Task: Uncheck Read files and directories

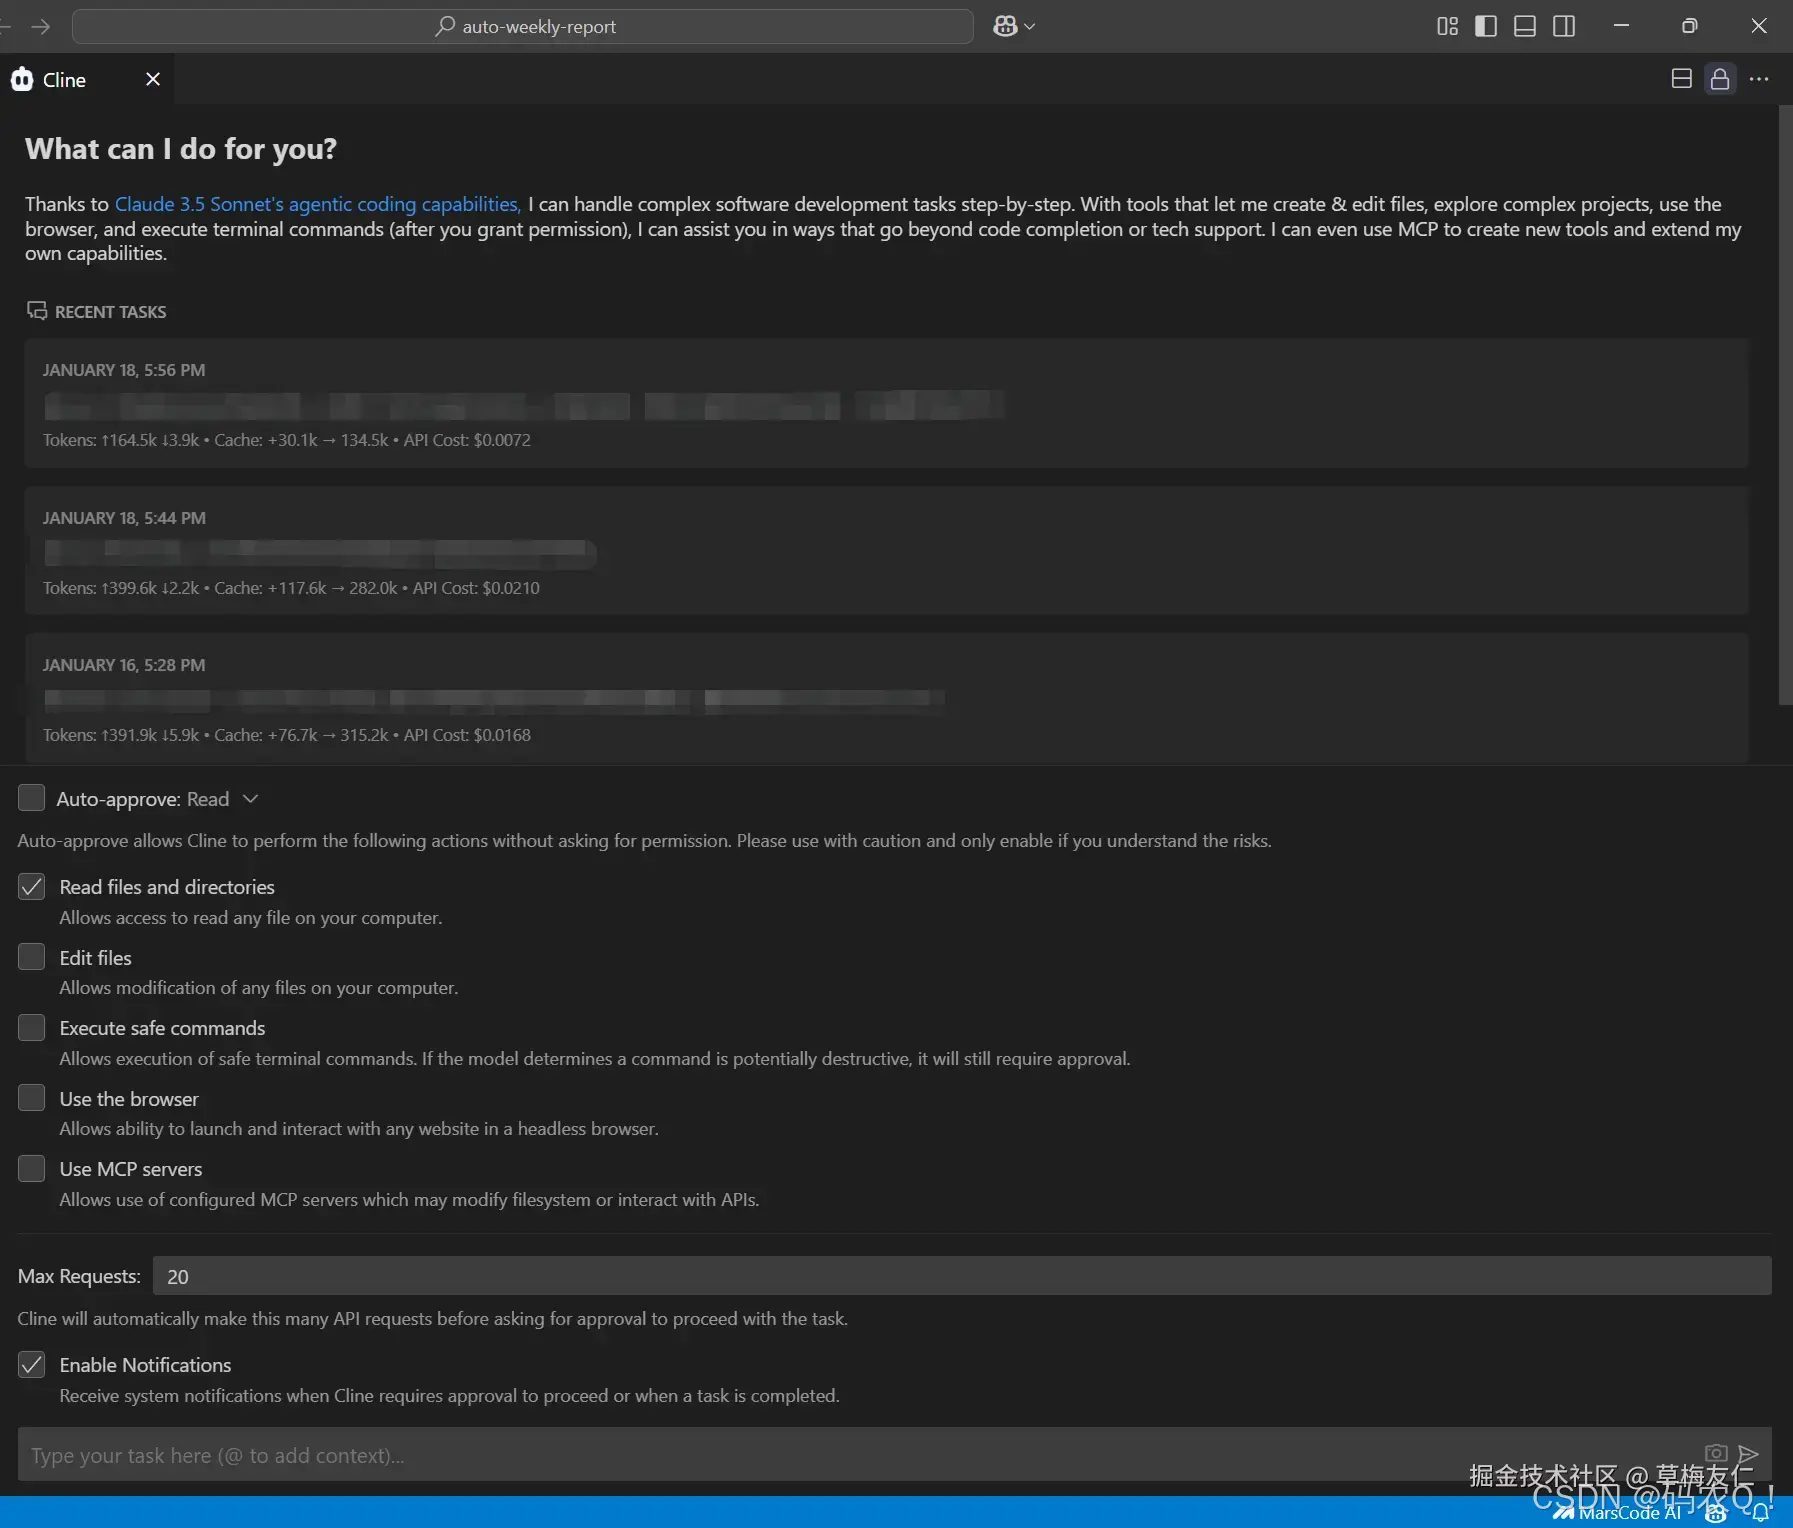Action: [32, 887]
